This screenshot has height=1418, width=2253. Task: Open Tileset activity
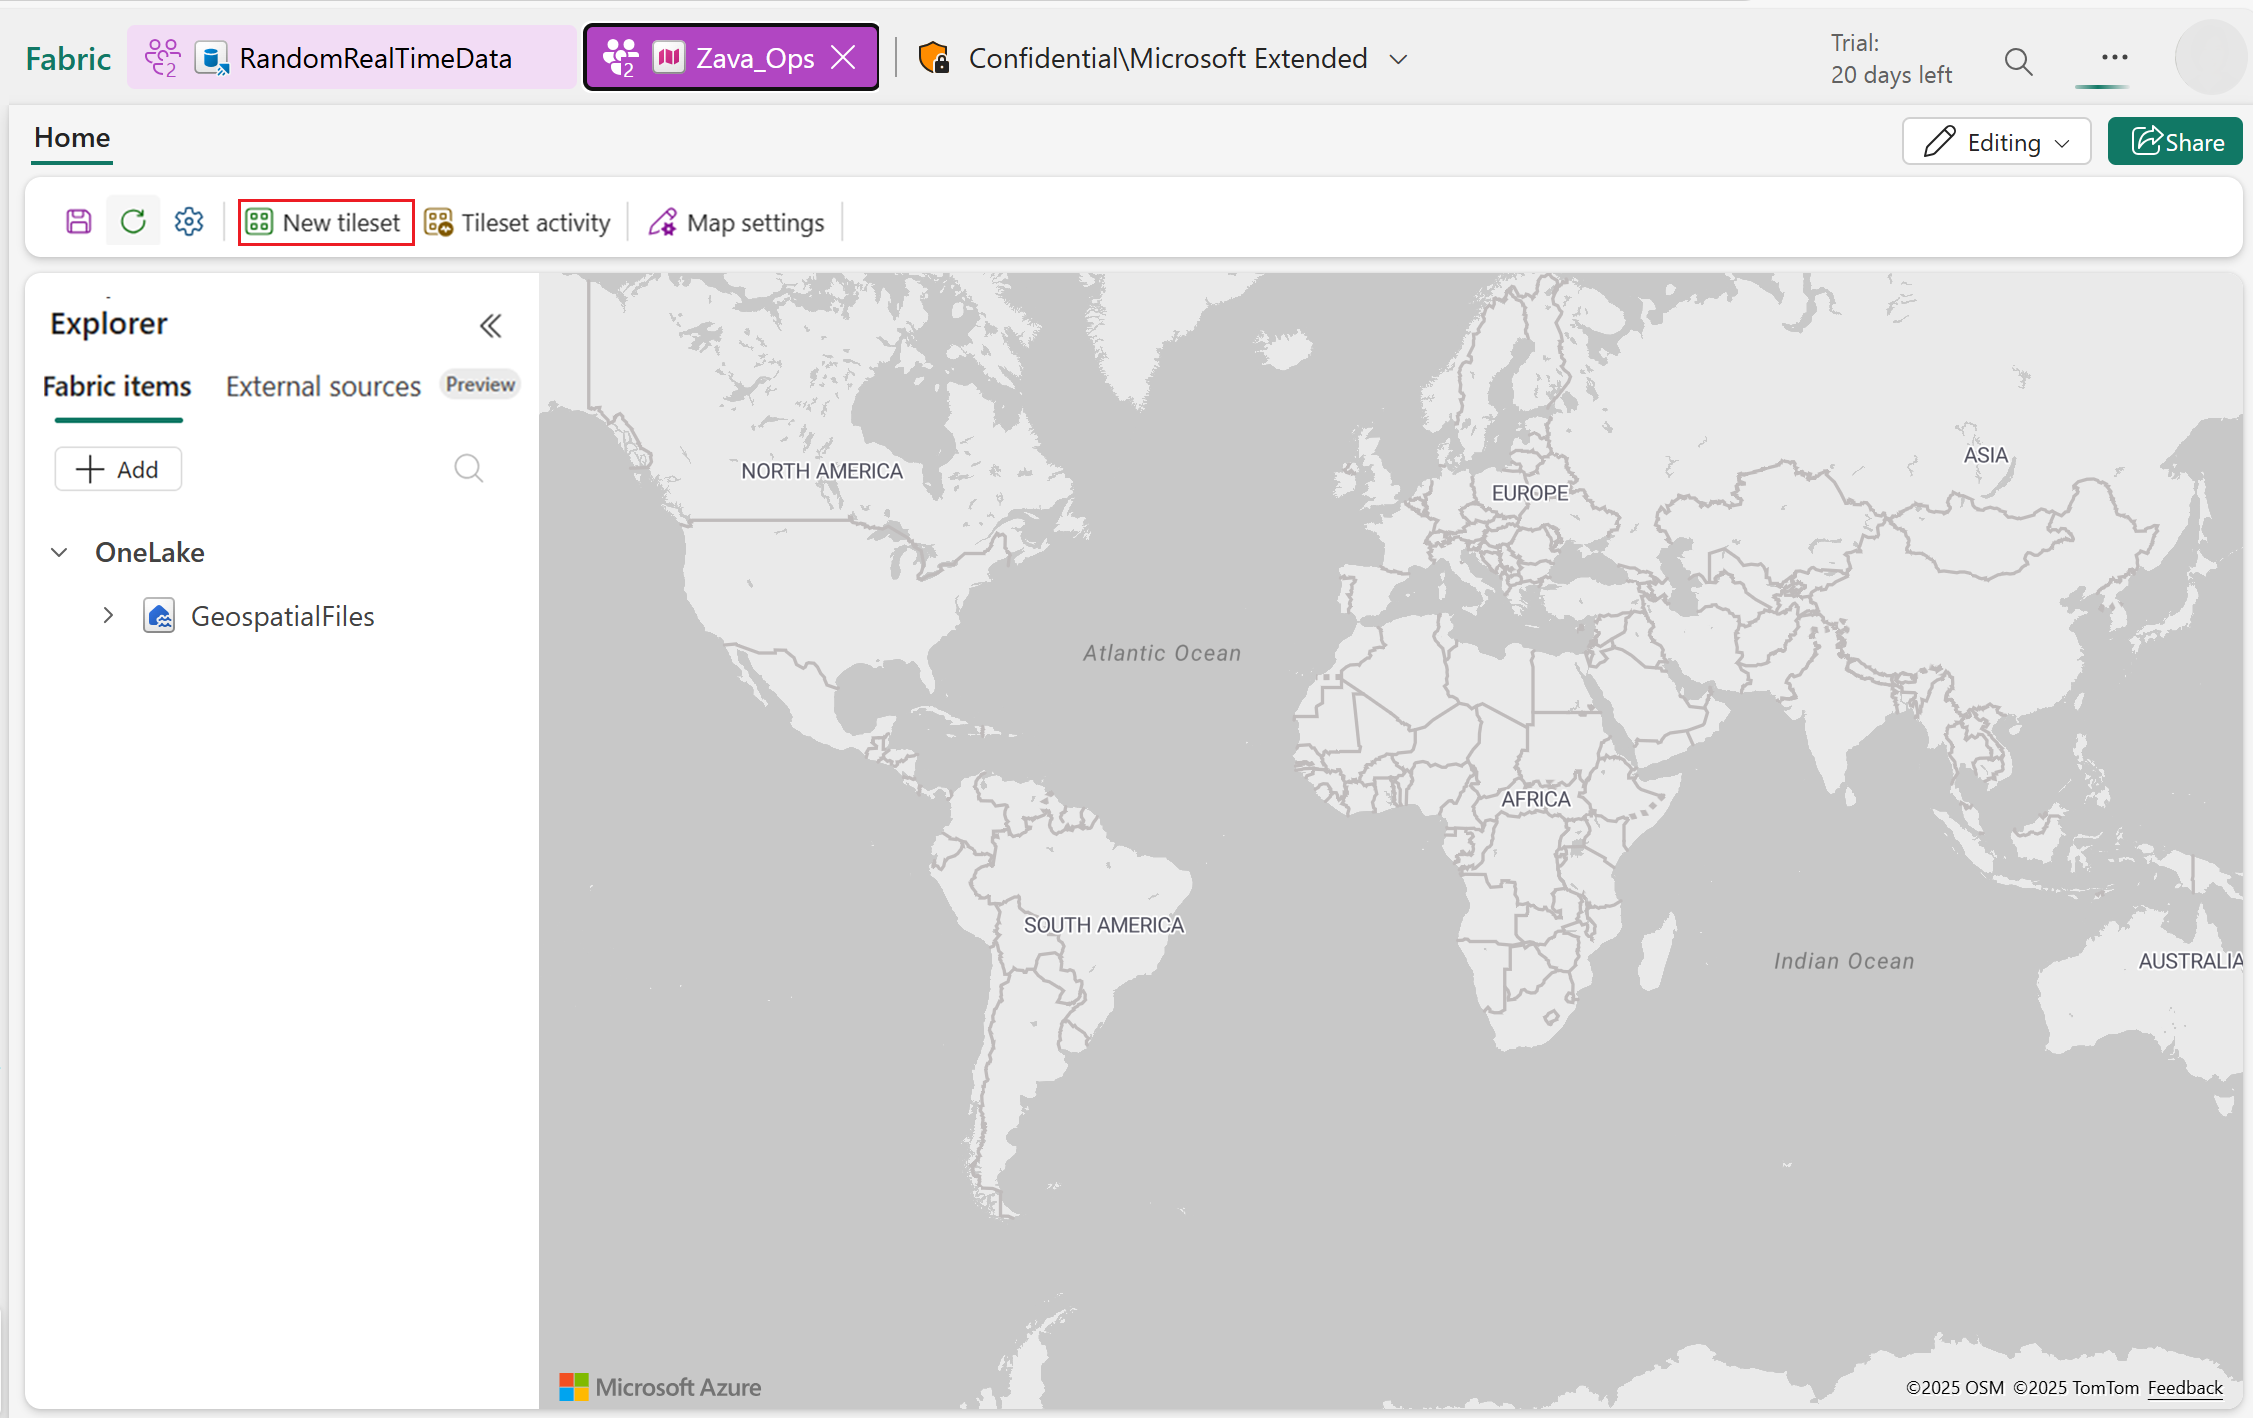tap(518, 222)
